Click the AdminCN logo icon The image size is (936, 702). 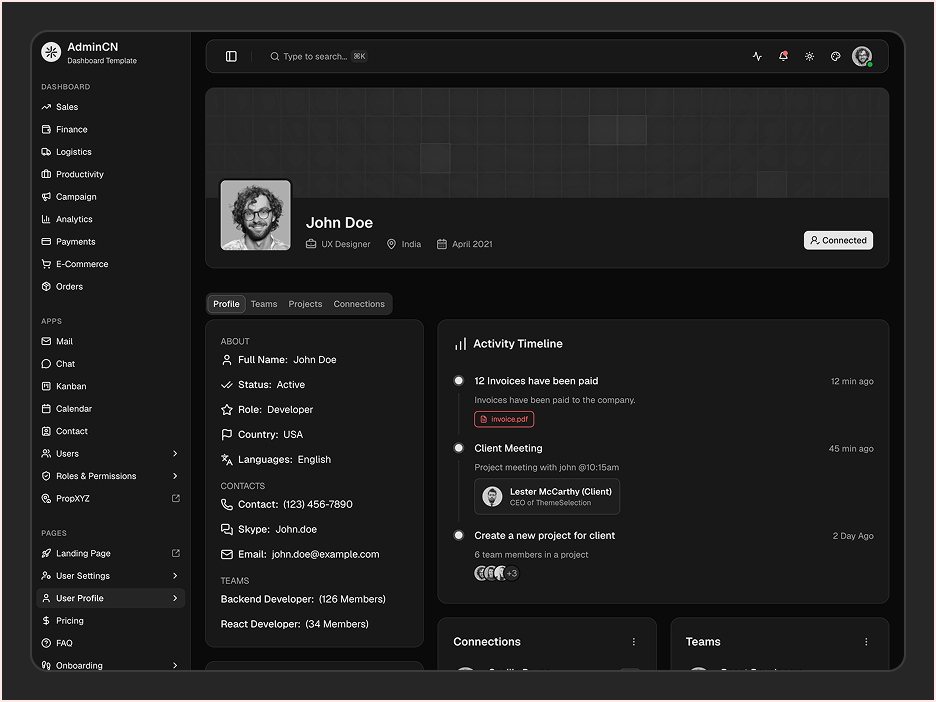pos(51,52)
